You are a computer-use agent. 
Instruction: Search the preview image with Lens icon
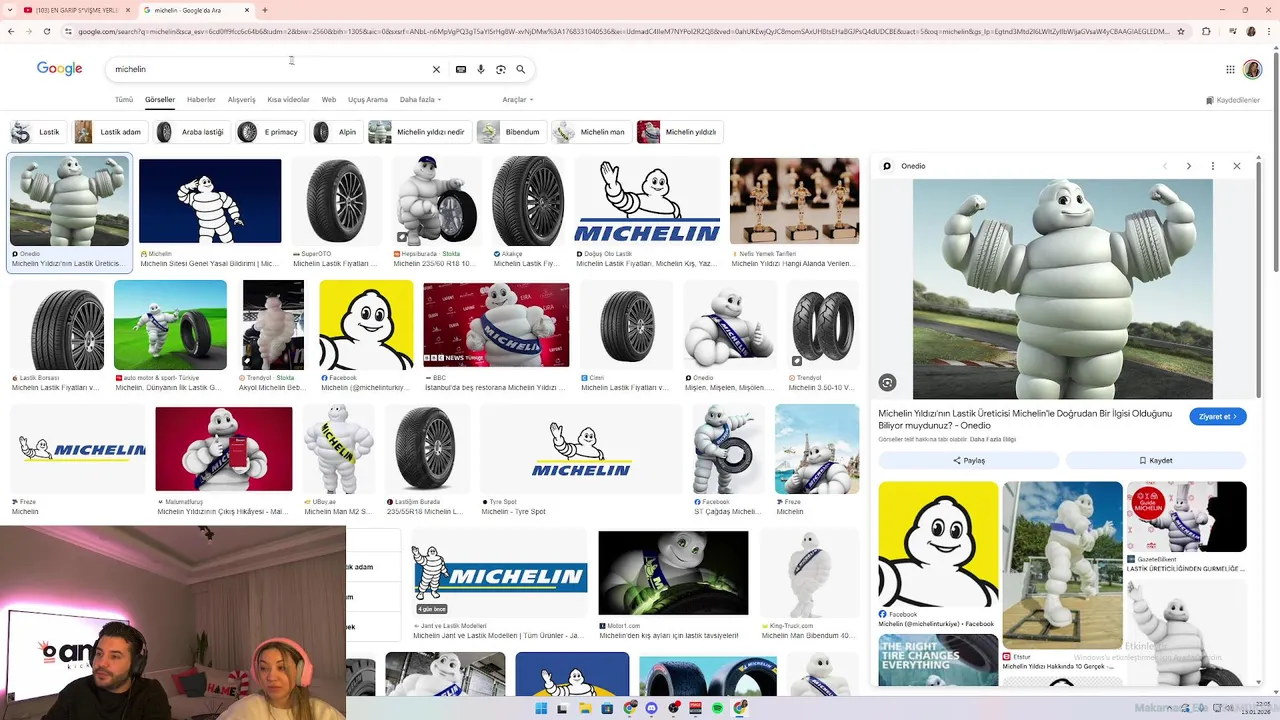(x=887, y=383)
